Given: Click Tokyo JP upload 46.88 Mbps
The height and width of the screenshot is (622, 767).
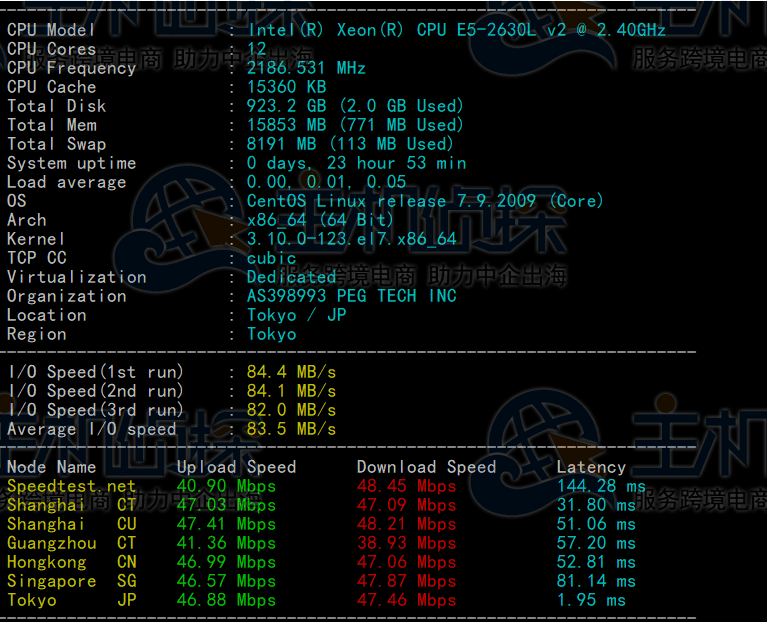Looking at the screenshot, I should [226, 600].
